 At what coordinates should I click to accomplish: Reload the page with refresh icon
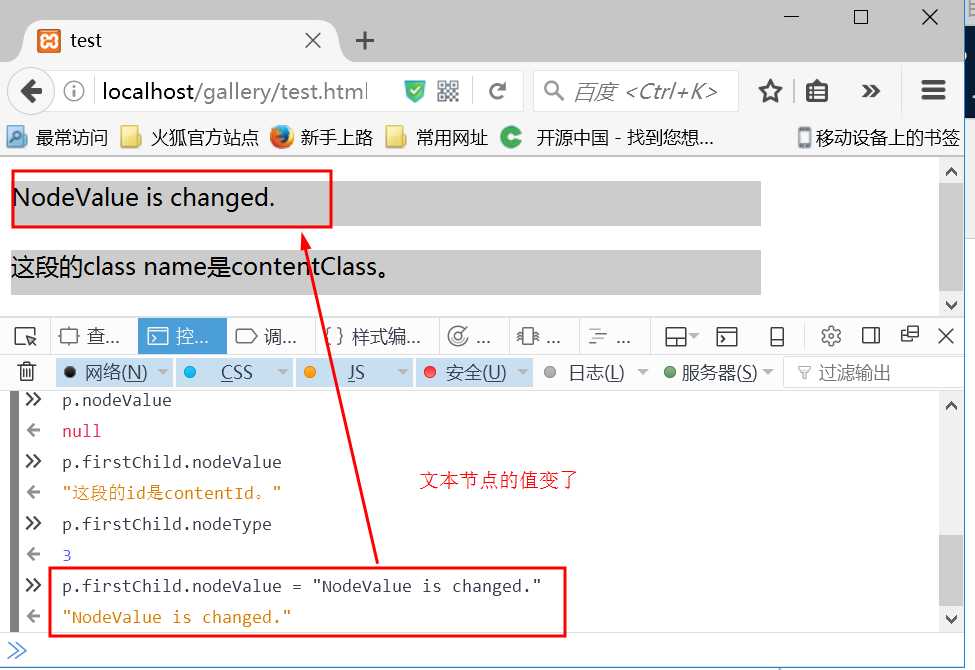[497, 91]
